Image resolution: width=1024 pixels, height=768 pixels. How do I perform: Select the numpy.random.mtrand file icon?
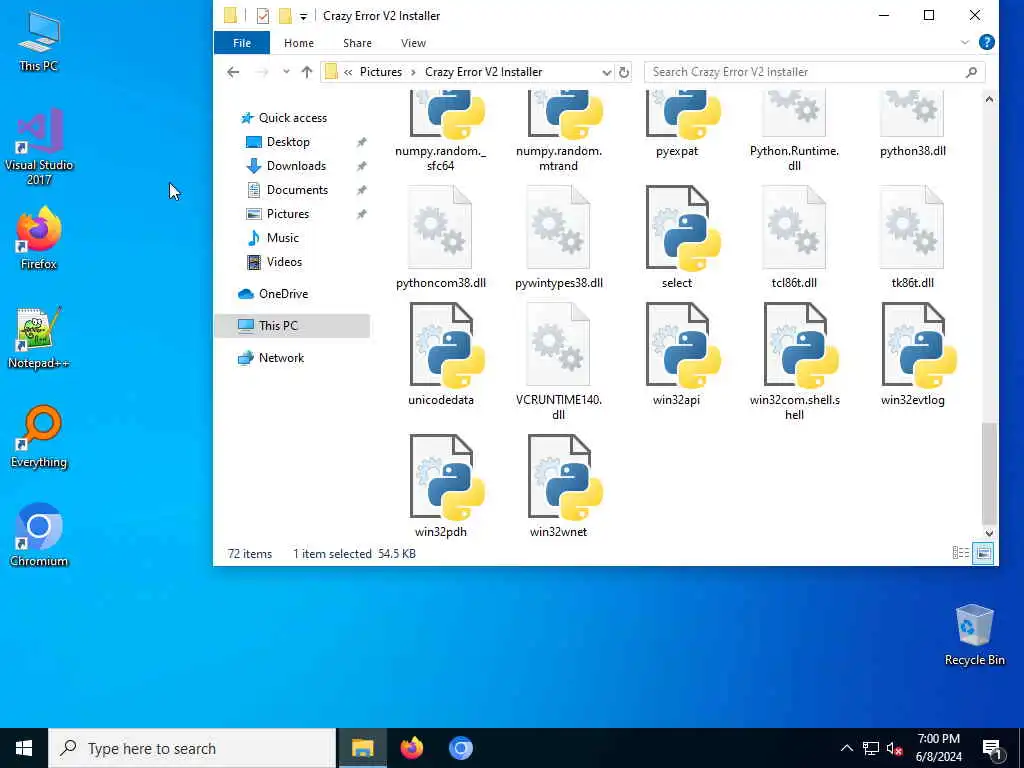pos(565,115)
